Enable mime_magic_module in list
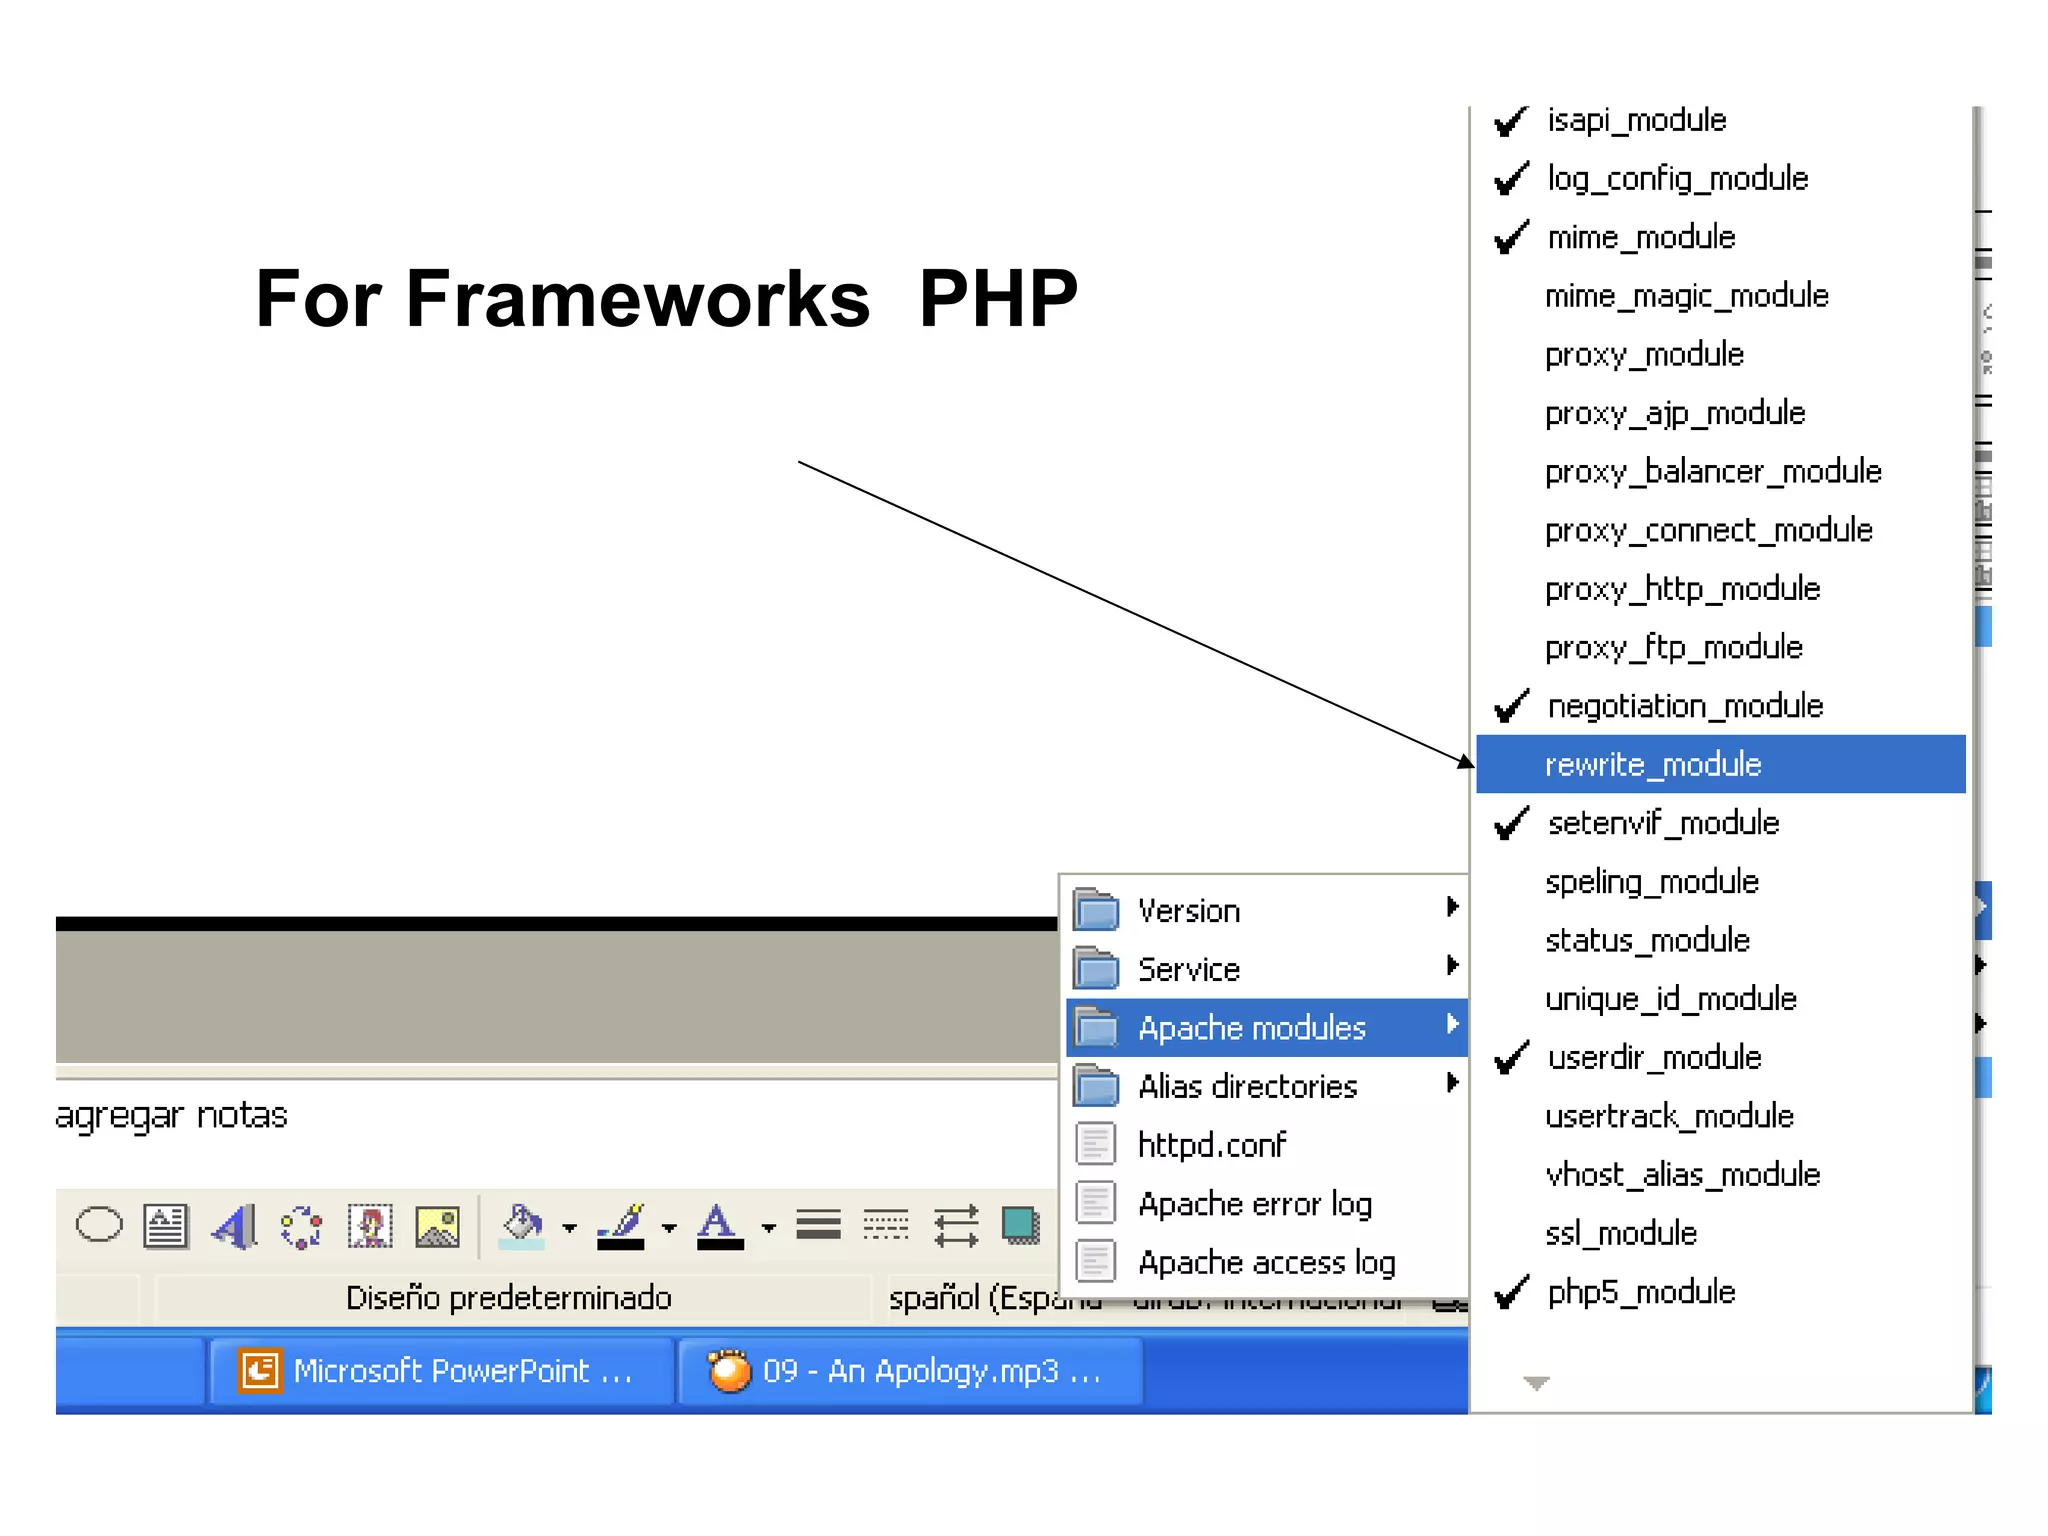2048x1536 pixels. (x=1721, y=296)
